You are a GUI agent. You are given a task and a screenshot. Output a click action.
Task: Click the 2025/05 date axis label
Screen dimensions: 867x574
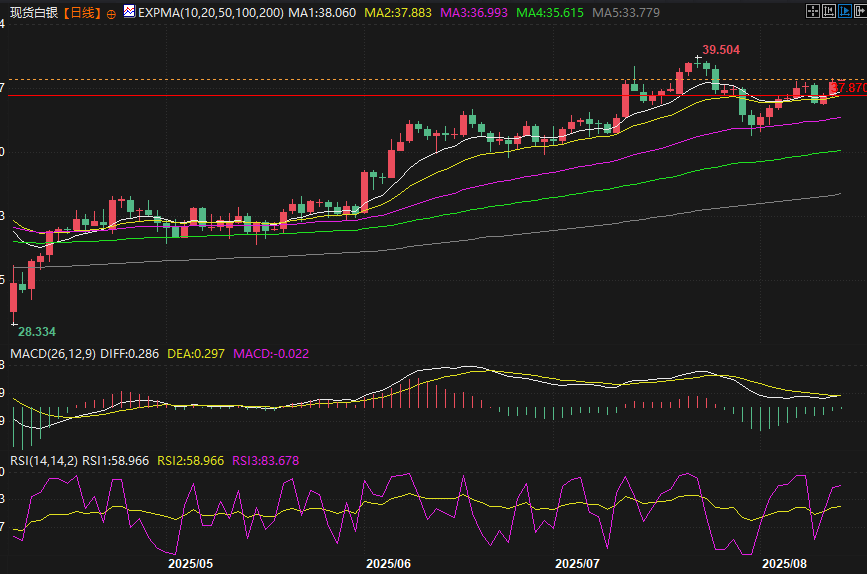[x=190, y=564]
